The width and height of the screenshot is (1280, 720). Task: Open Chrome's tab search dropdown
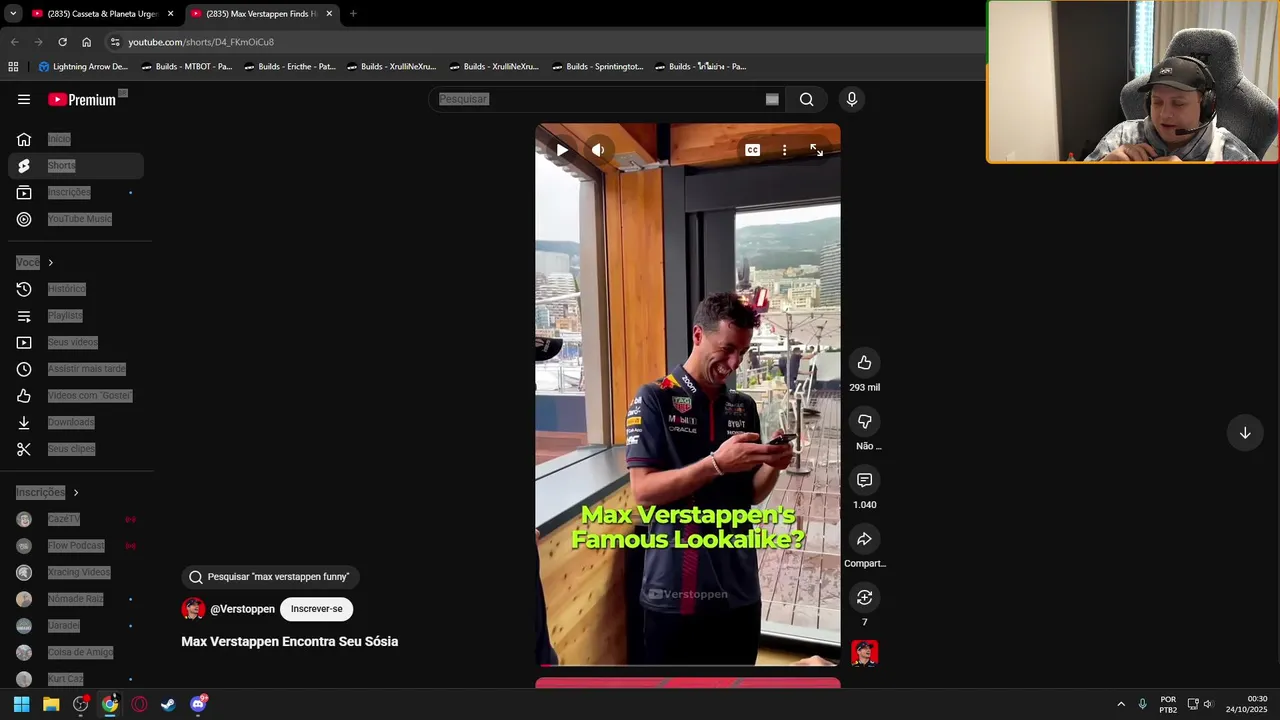13,14
